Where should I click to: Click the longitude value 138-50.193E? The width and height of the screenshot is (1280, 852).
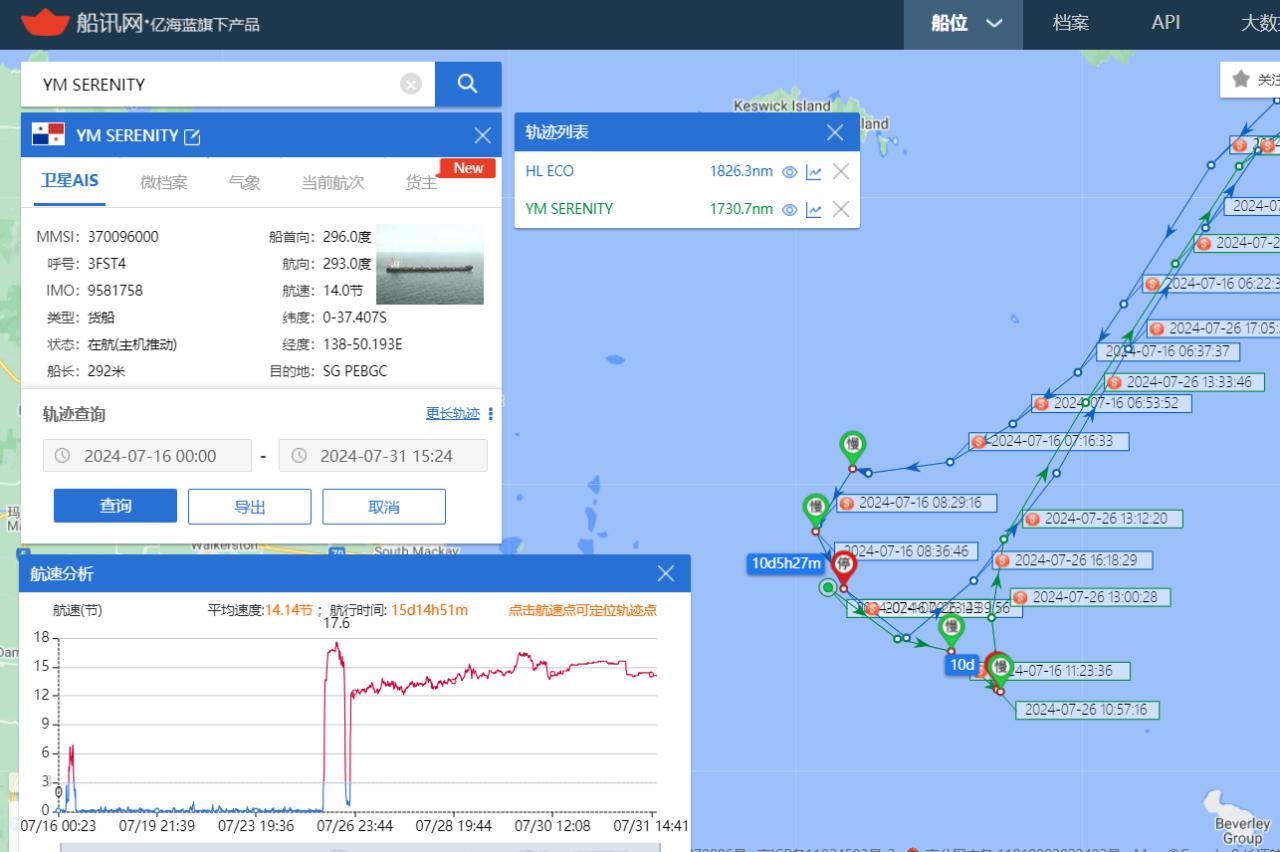click(361, 345)
